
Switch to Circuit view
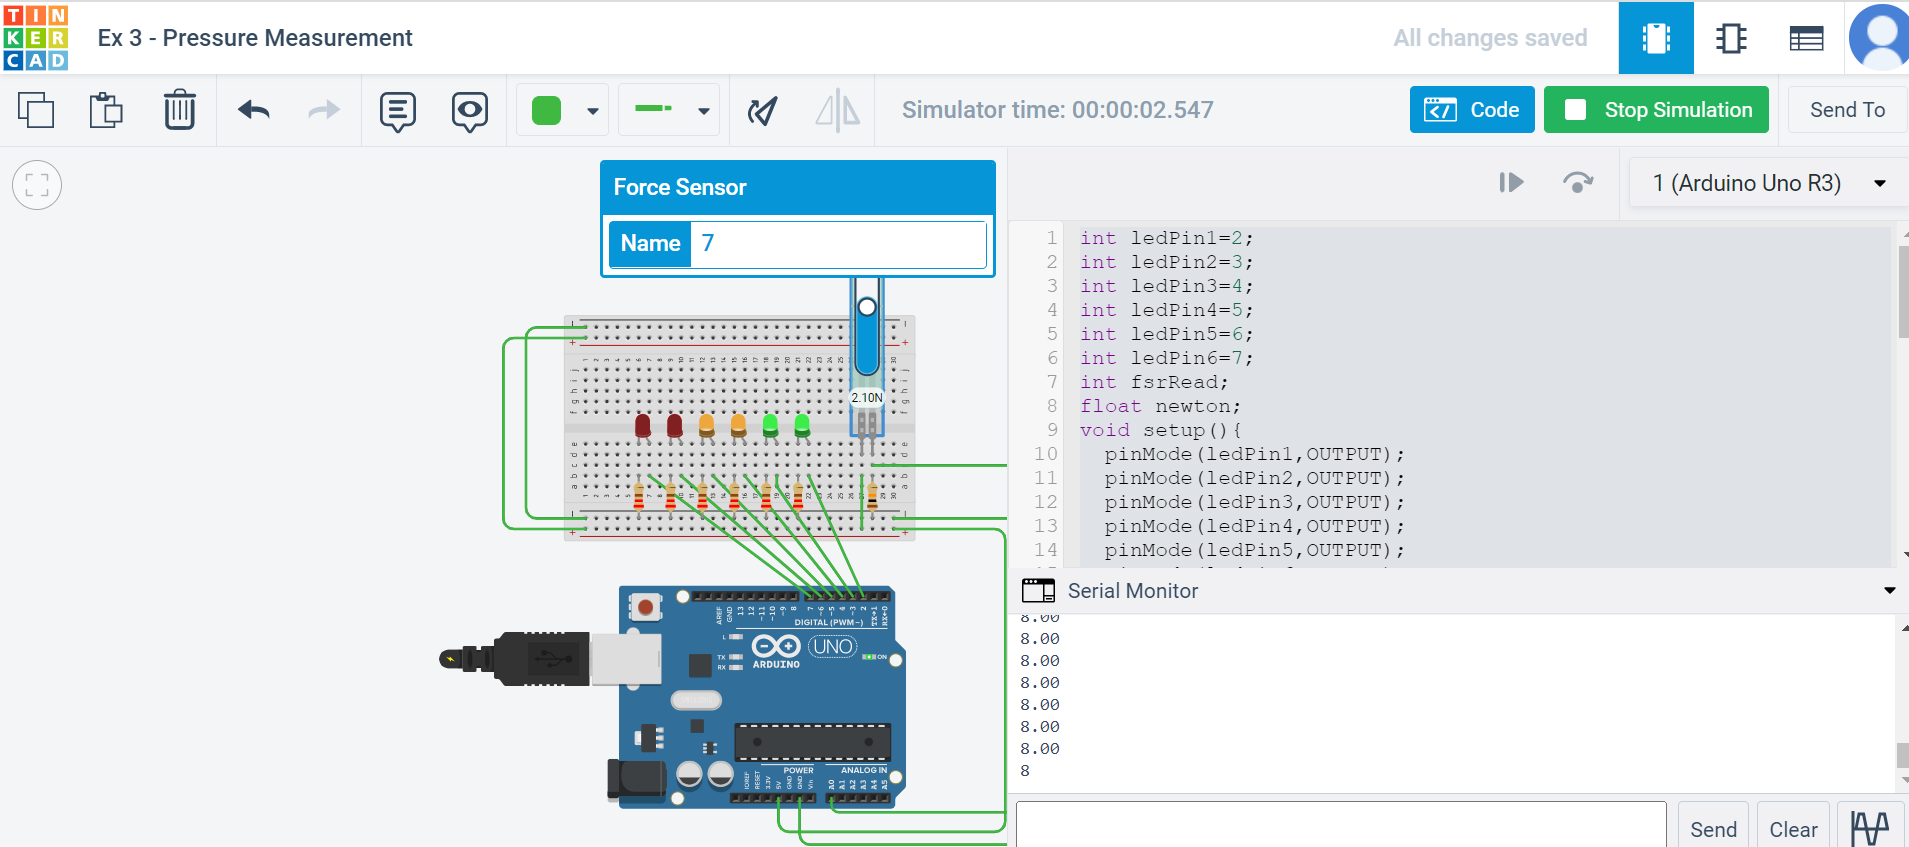click(1656, 38)
